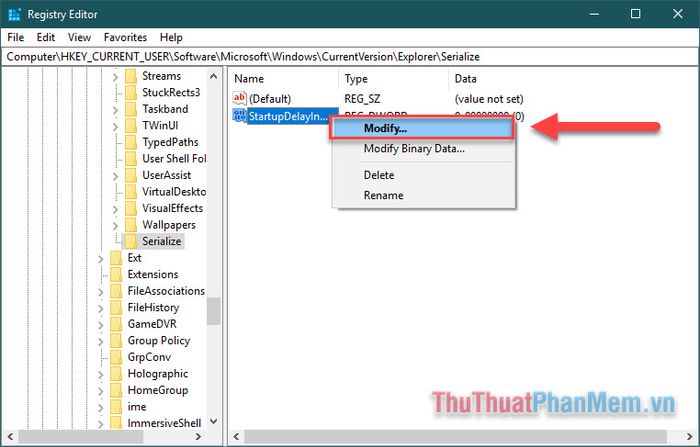Click tree pane horizontal scroll right arrow
Viewport: 700px width, 447px height.
point(199,436)
